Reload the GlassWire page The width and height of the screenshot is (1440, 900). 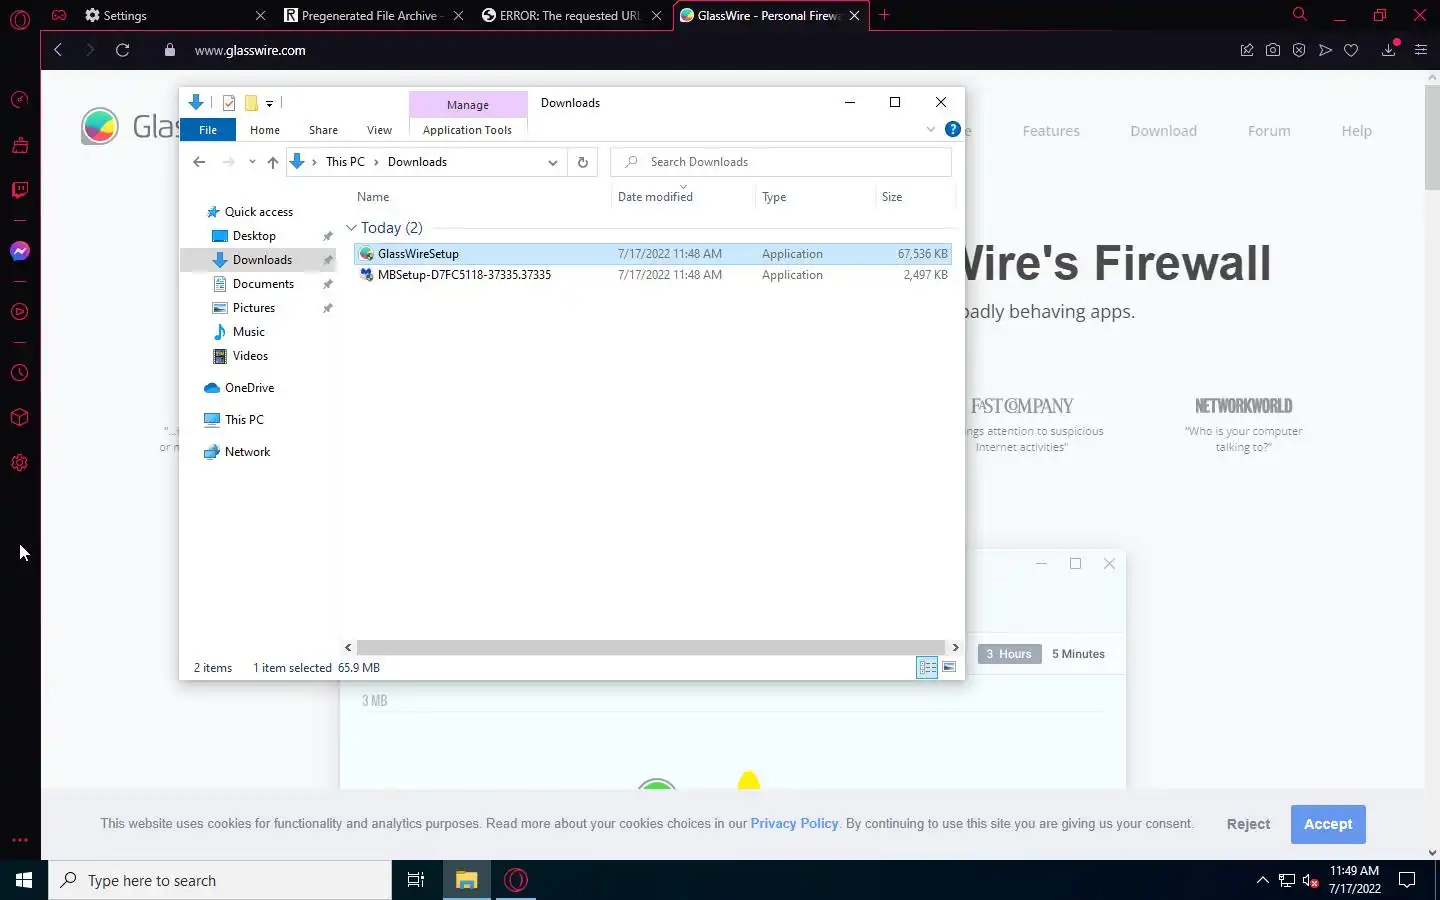pos(122,50)
